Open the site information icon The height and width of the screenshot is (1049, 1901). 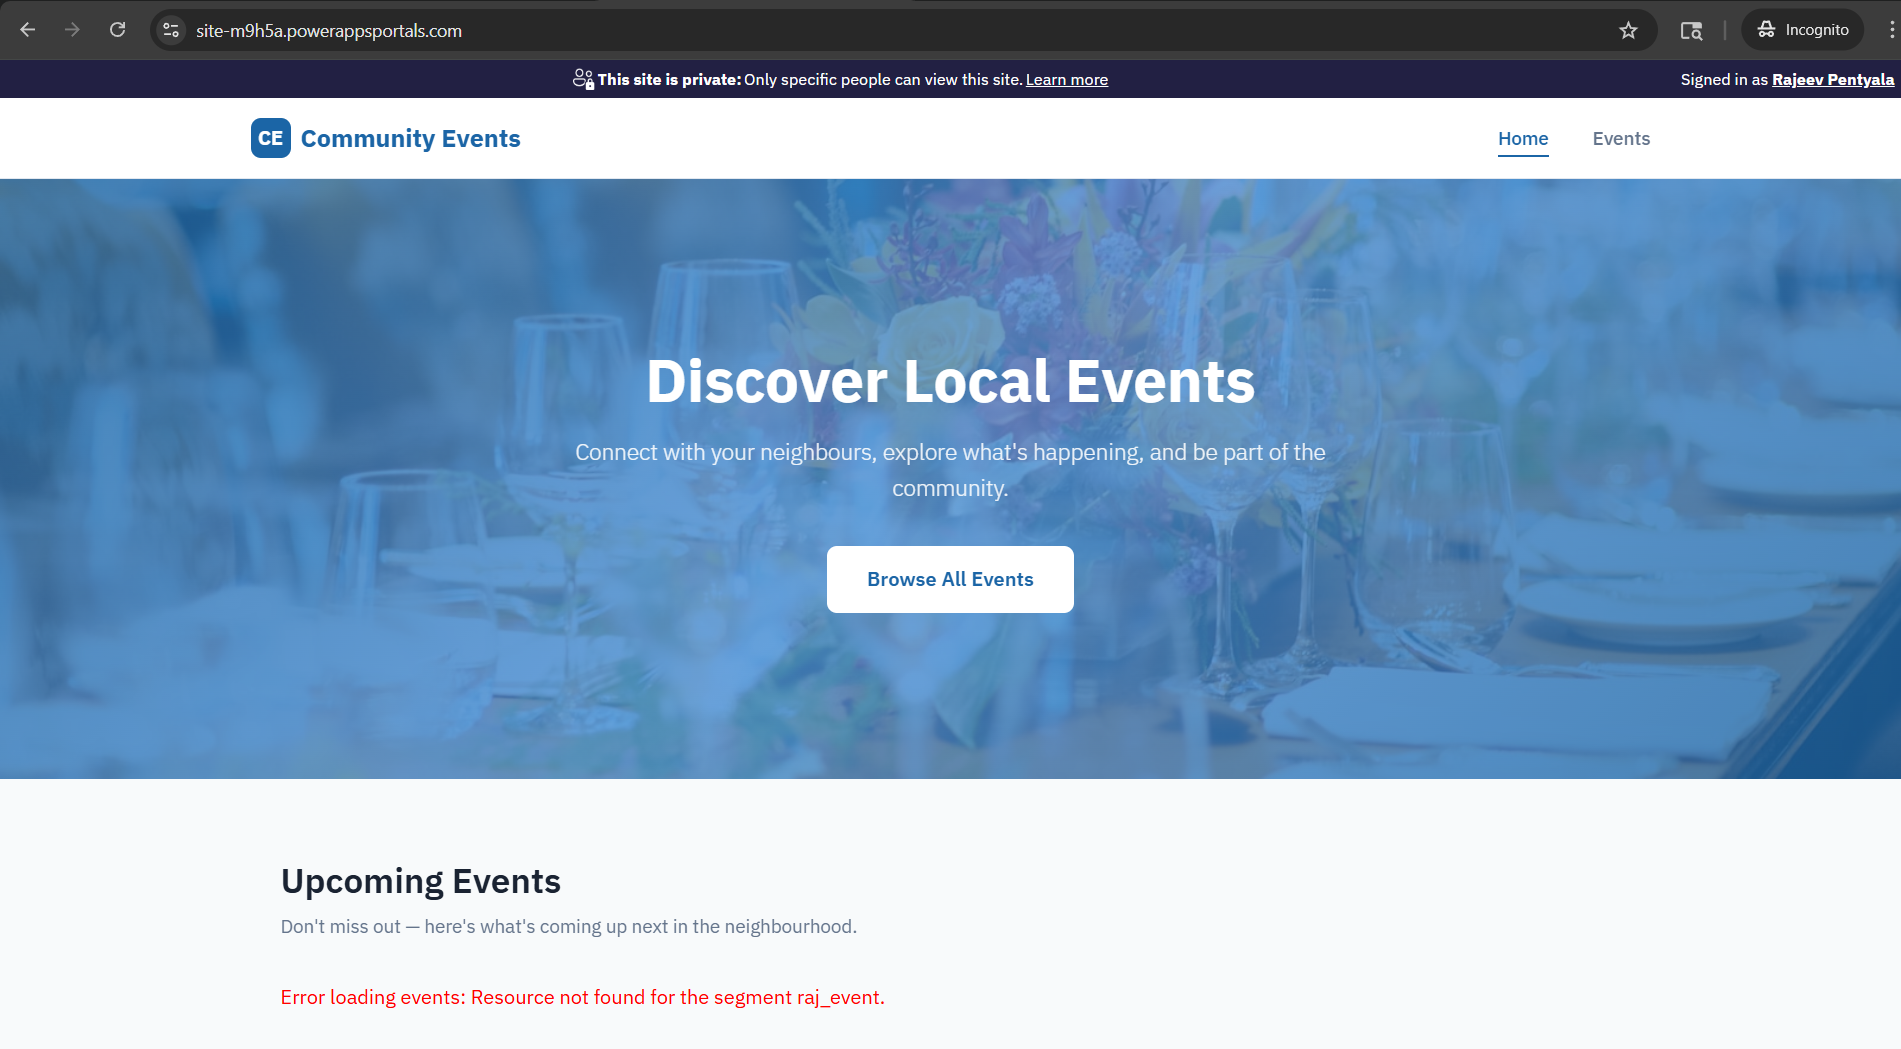[x=171, y=30]
